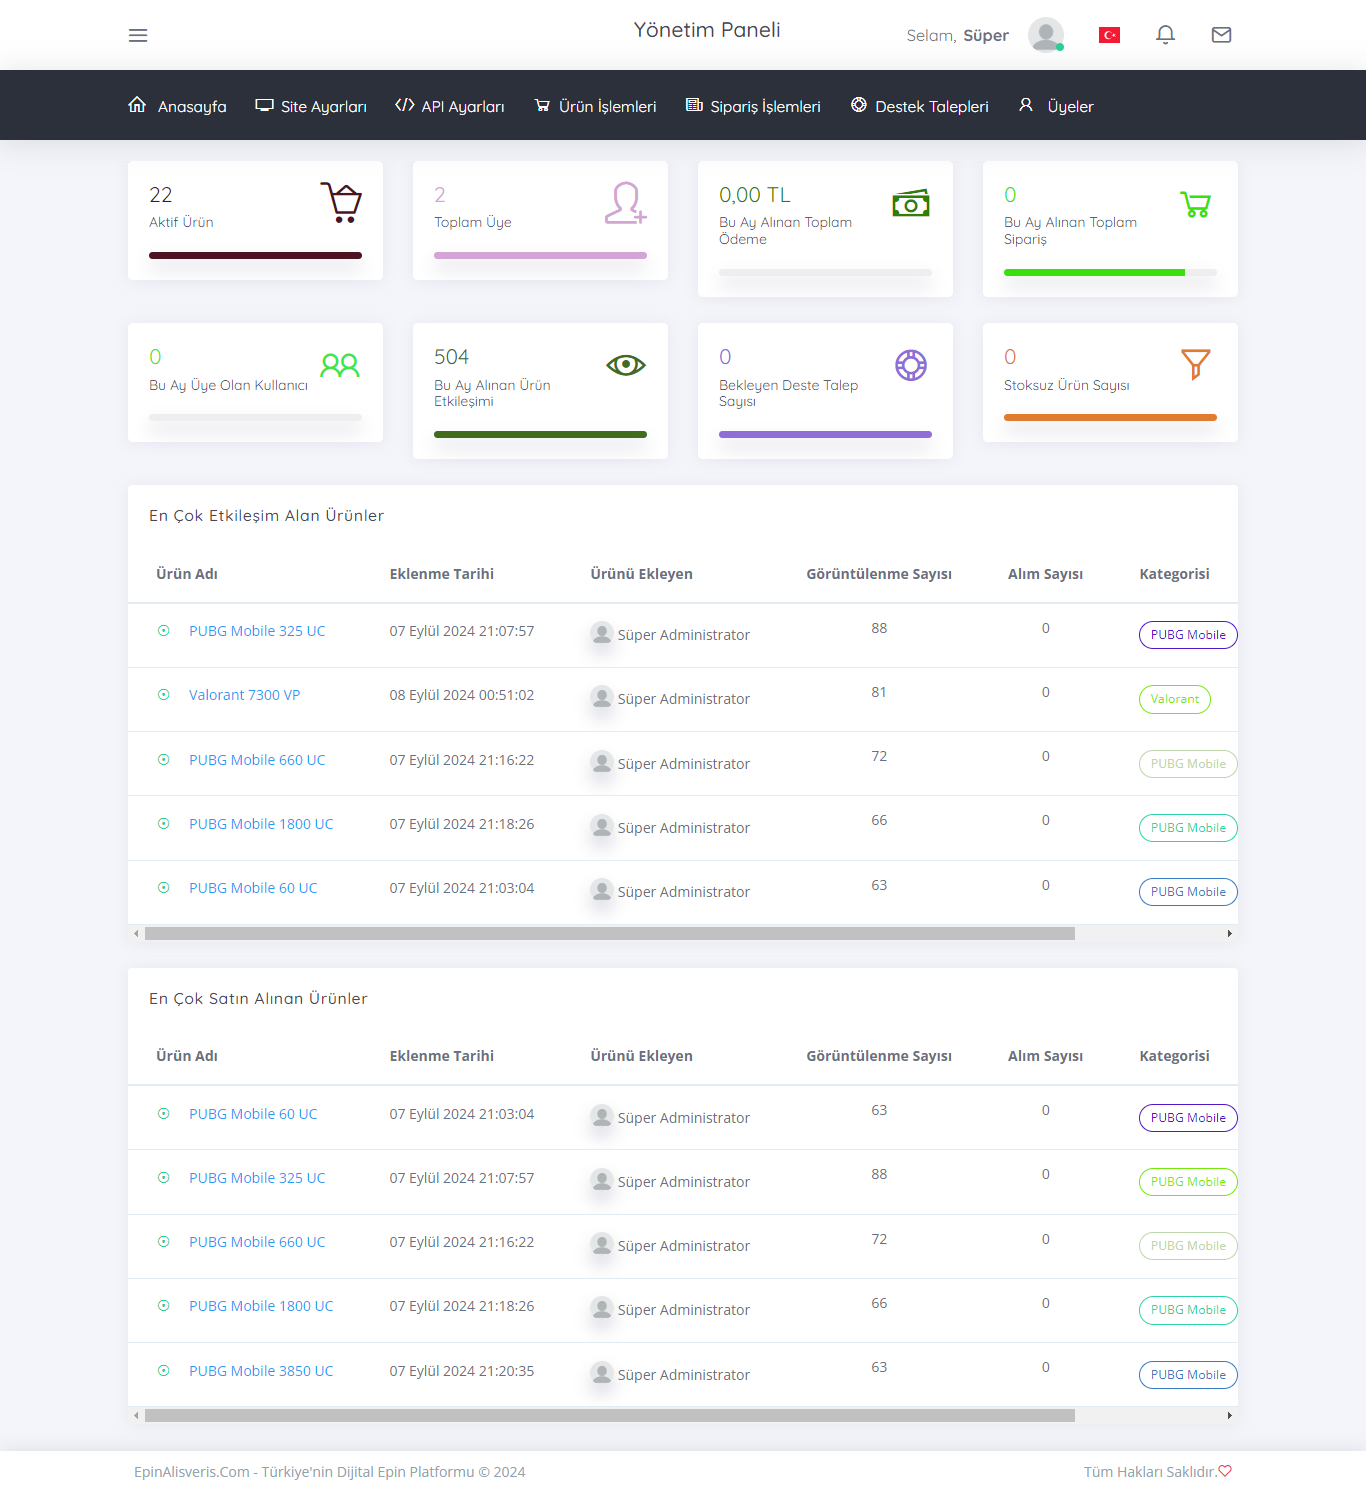Click the money icon on Toplam Ödeme card
Screen dimensions: 1366x1493
coord(911,203)
